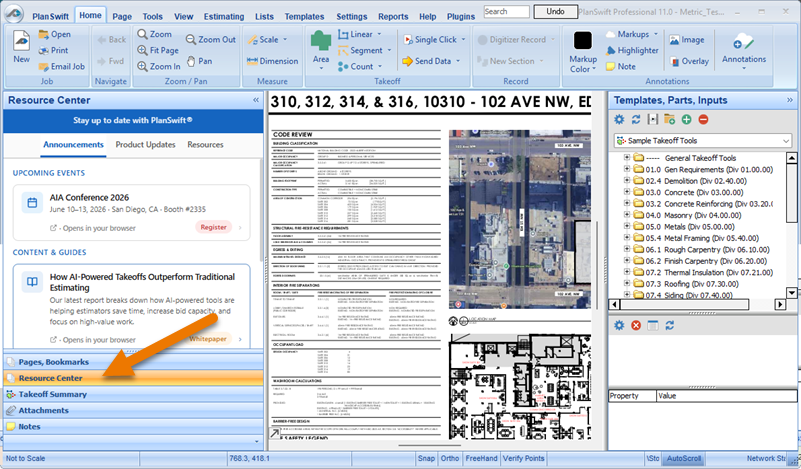Toggle FreeHand mode in the status bar
The image size is (801, 469).
point(481,458)
